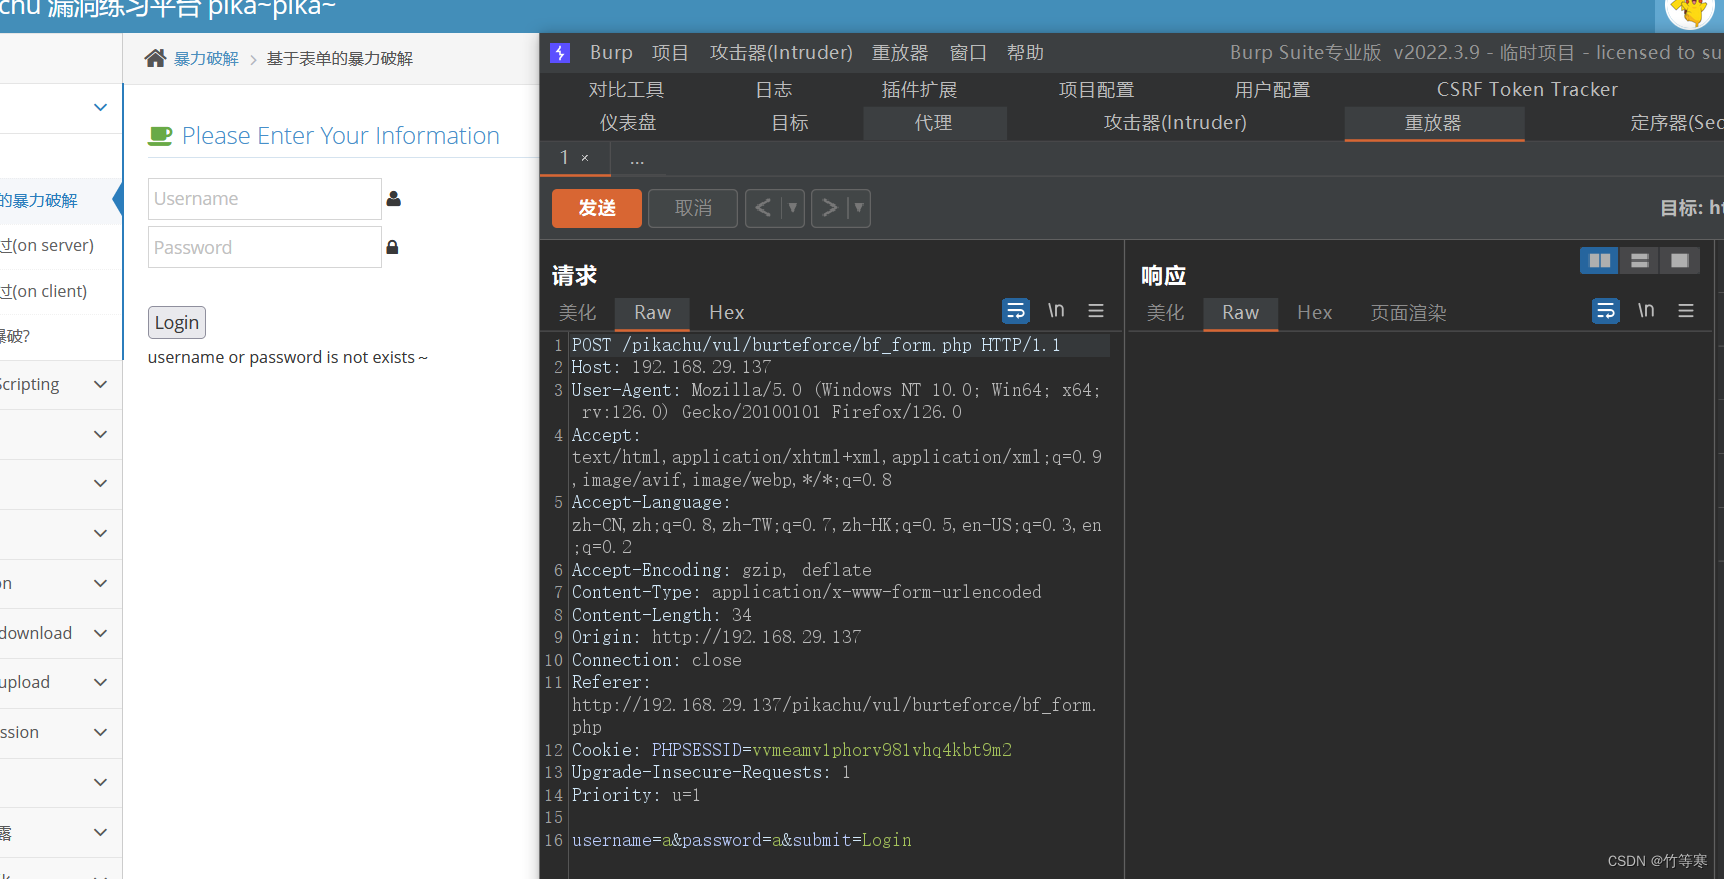Click the 取消 cancel button
Viewport: 1724px width, 879px height.
(x=693, y=208)
